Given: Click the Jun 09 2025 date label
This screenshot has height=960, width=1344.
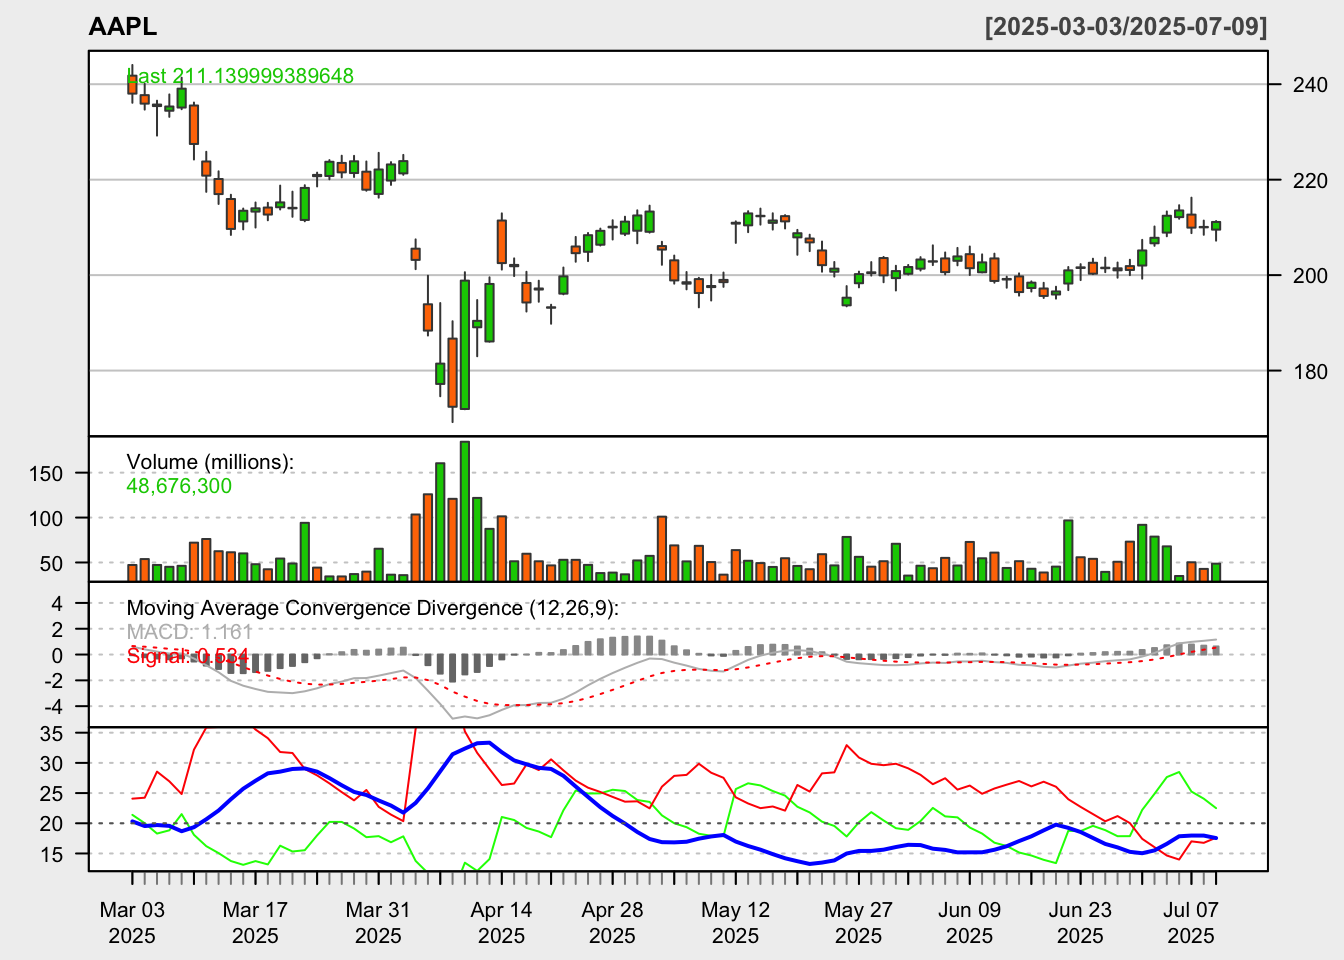Looking at the screenshot, I should (x=969, y=923).
